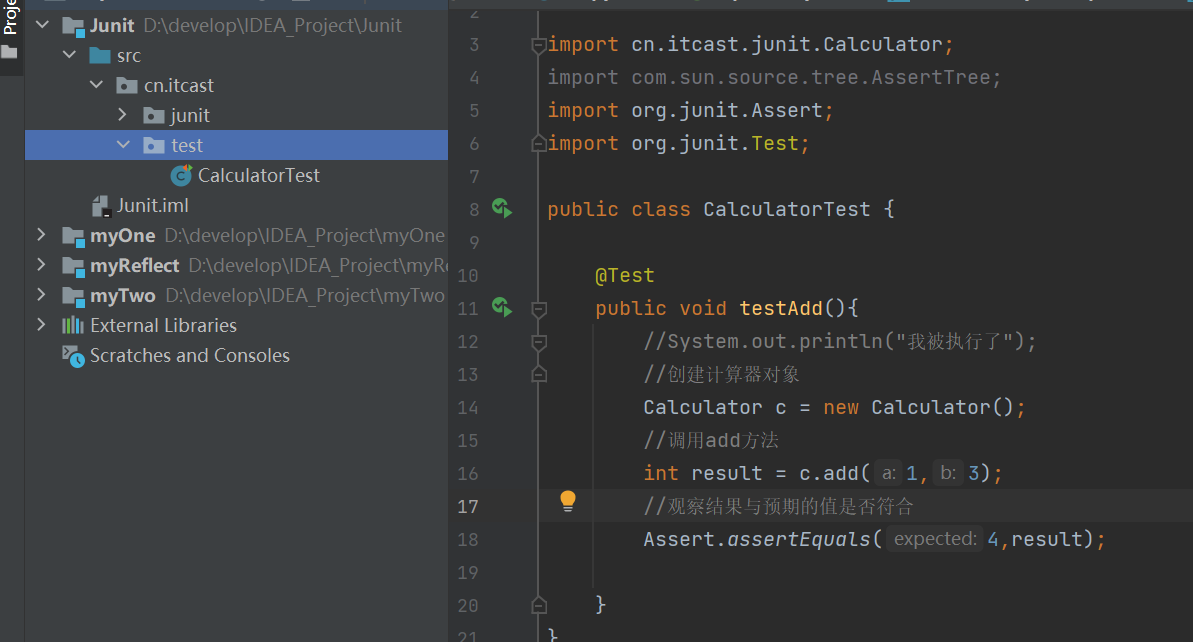Click the run test icon beside testAdd
The image size is (1193, 642).
click(x=501, y=307)
